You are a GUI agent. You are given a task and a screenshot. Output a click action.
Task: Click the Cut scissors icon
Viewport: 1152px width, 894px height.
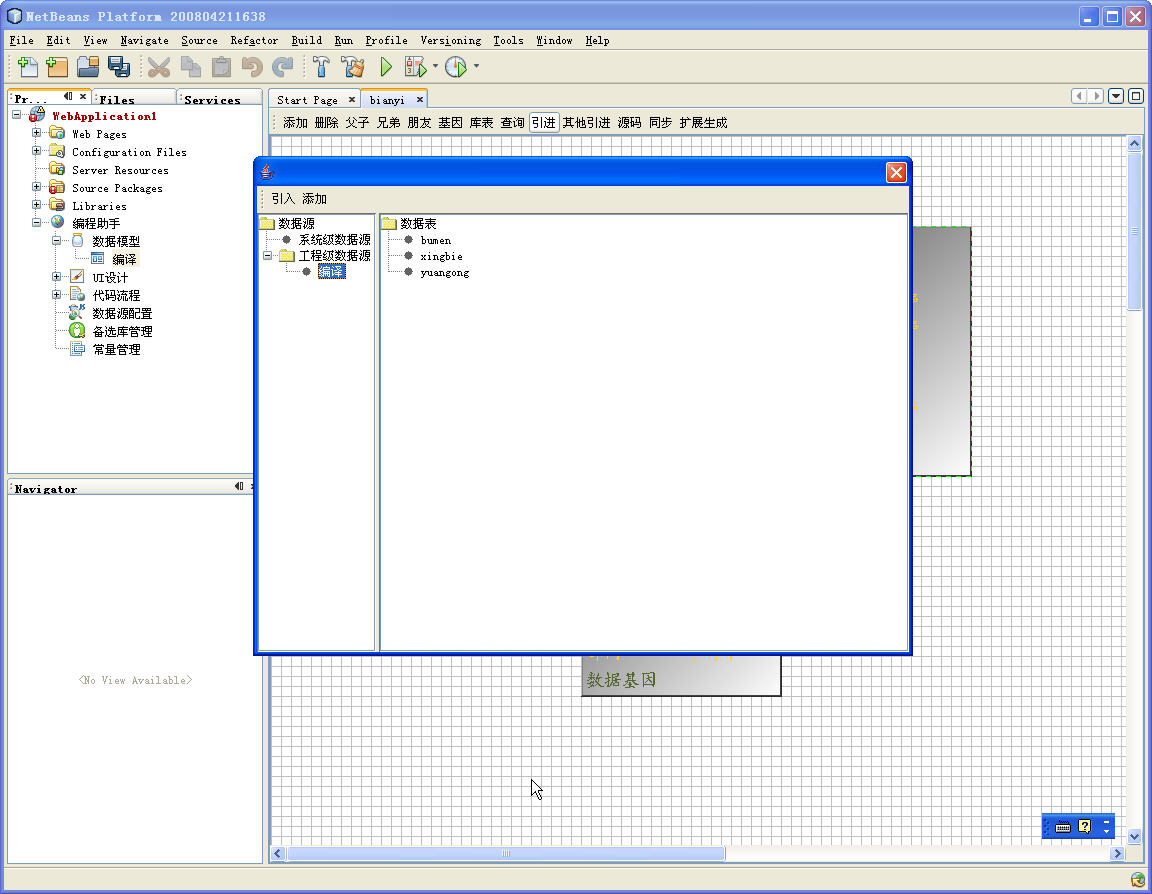158,67
